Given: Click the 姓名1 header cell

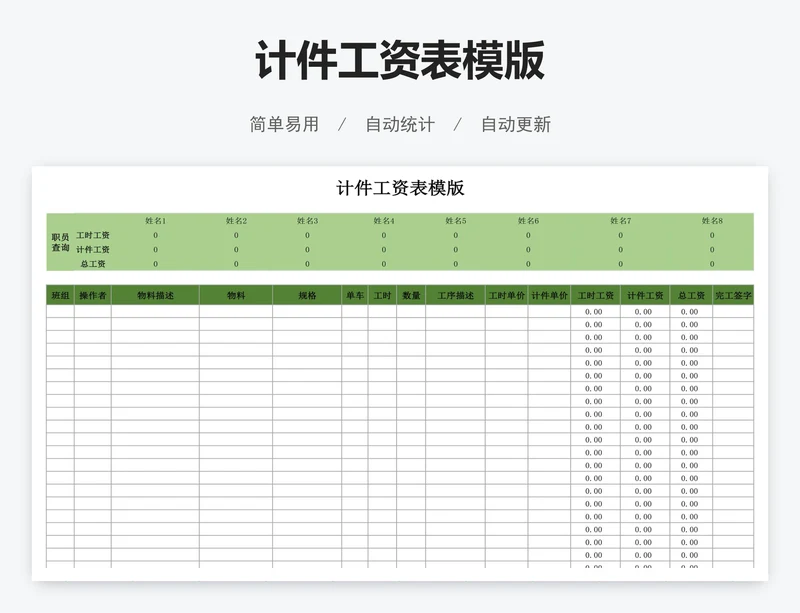Looking at the screenshot, I should tap(156, 220).
